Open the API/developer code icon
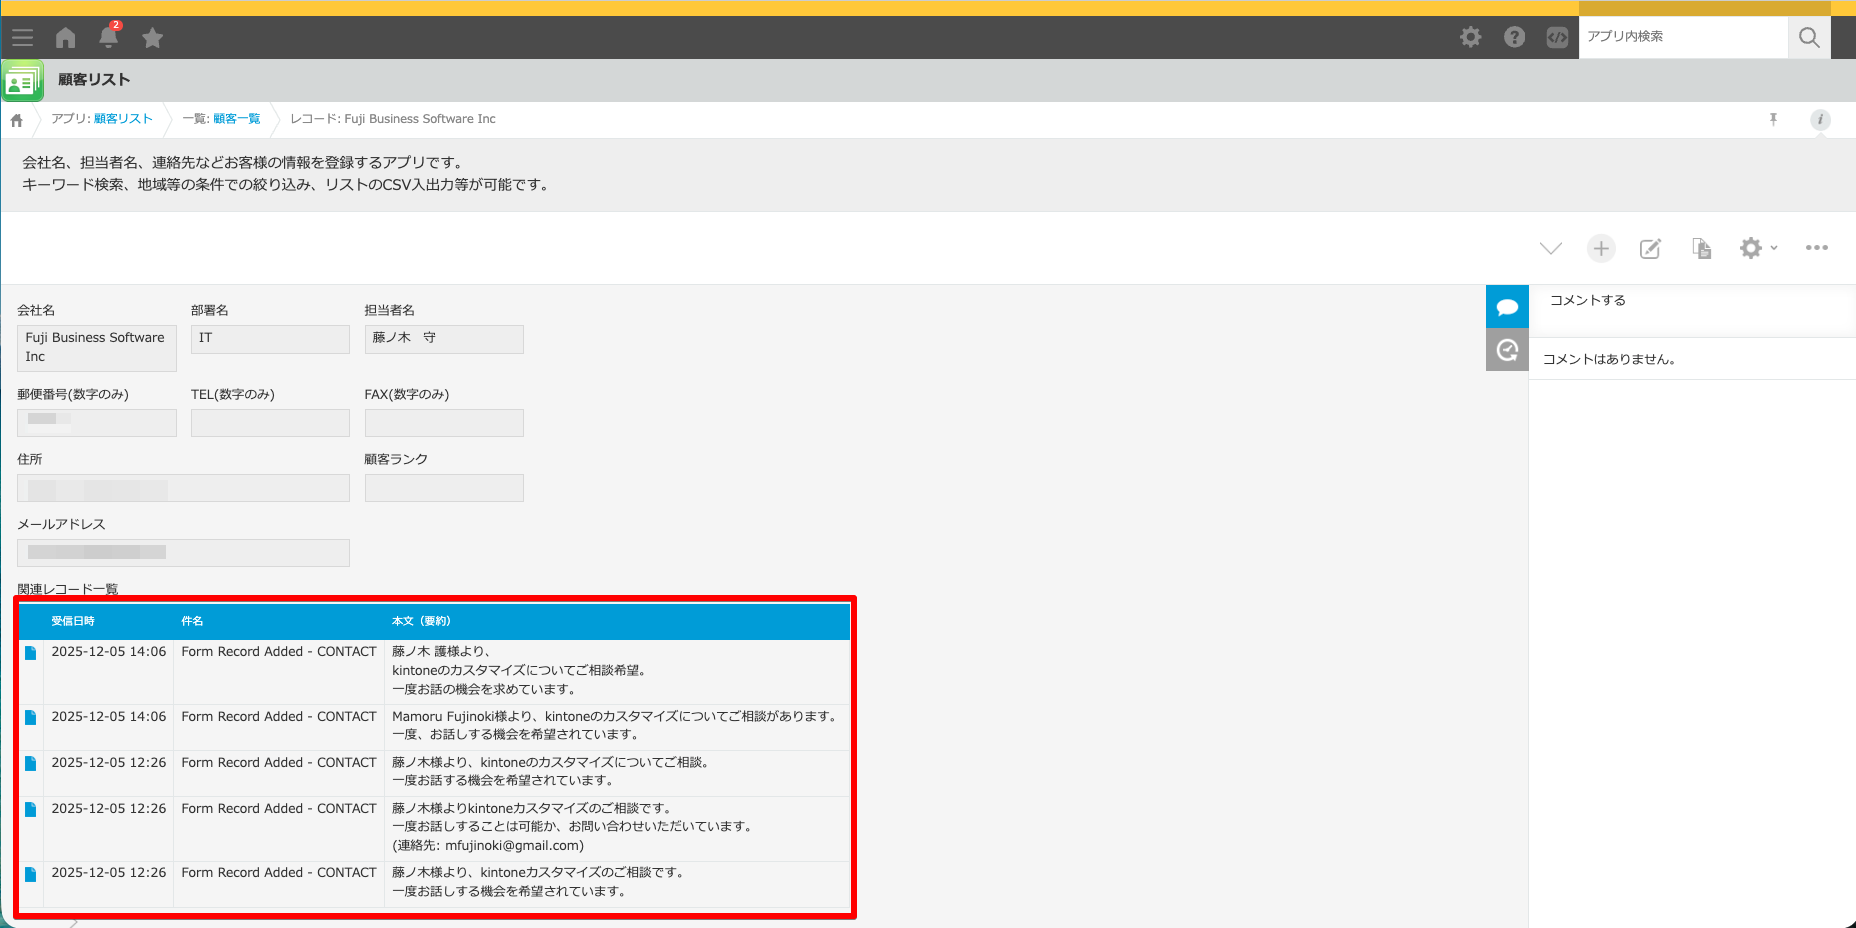 (x=1557, y=37)
